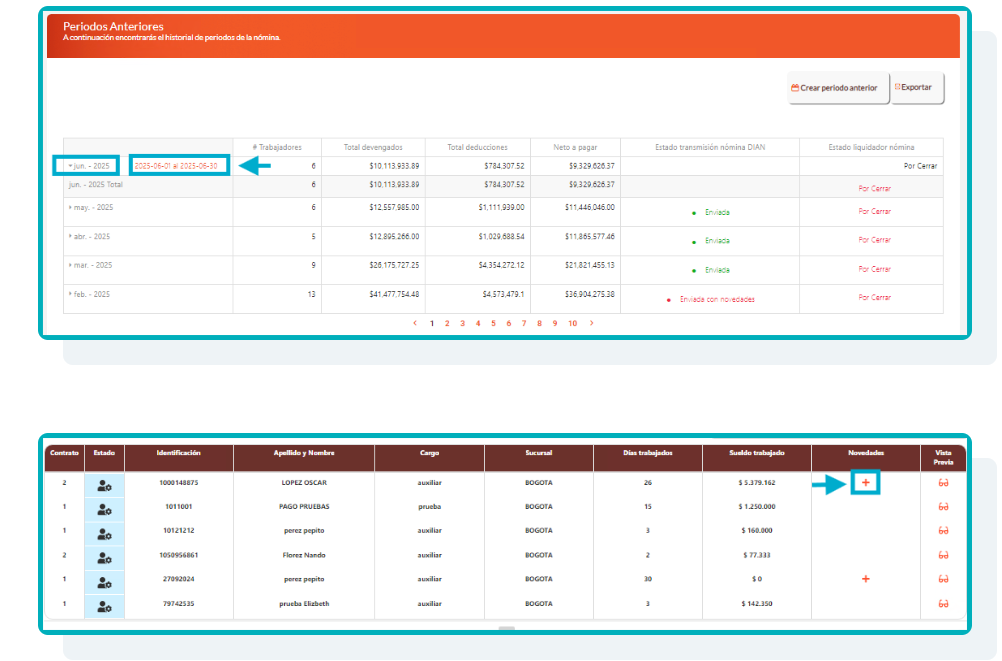Image resolution: width=1002 pixels, height=661 pixels.
Task: Open novedades plus icon for identification 27092024
Action: tap(866, 579)
